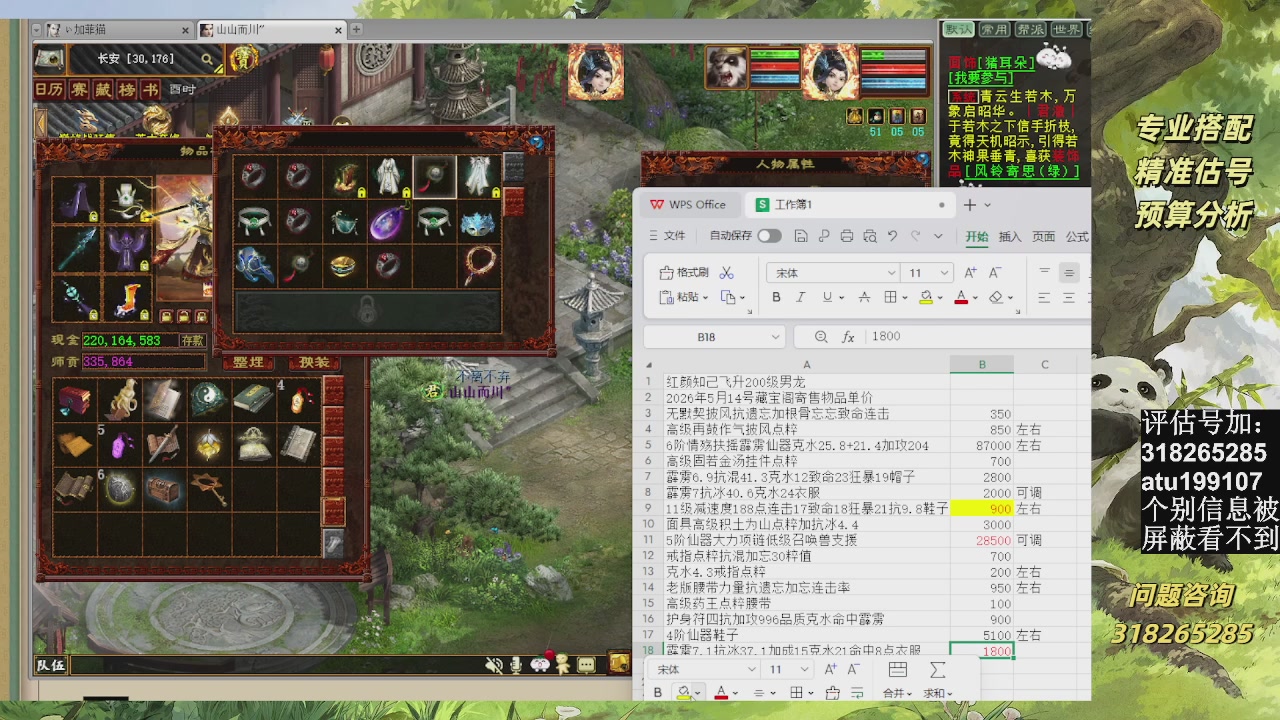This screenshot has width=1280, height=720.
Task: Toggle the 自动保存 auto-save switch
Action: (x=769, y=236)
